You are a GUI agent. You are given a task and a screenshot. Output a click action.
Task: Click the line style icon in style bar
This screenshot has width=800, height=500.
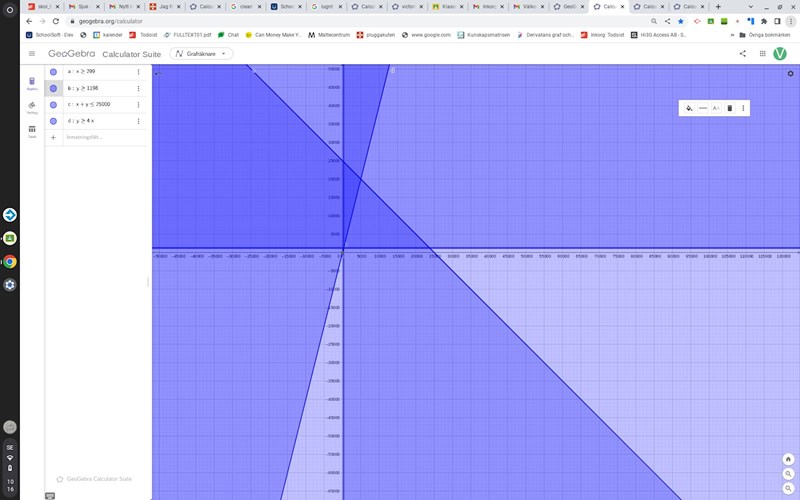703,108
